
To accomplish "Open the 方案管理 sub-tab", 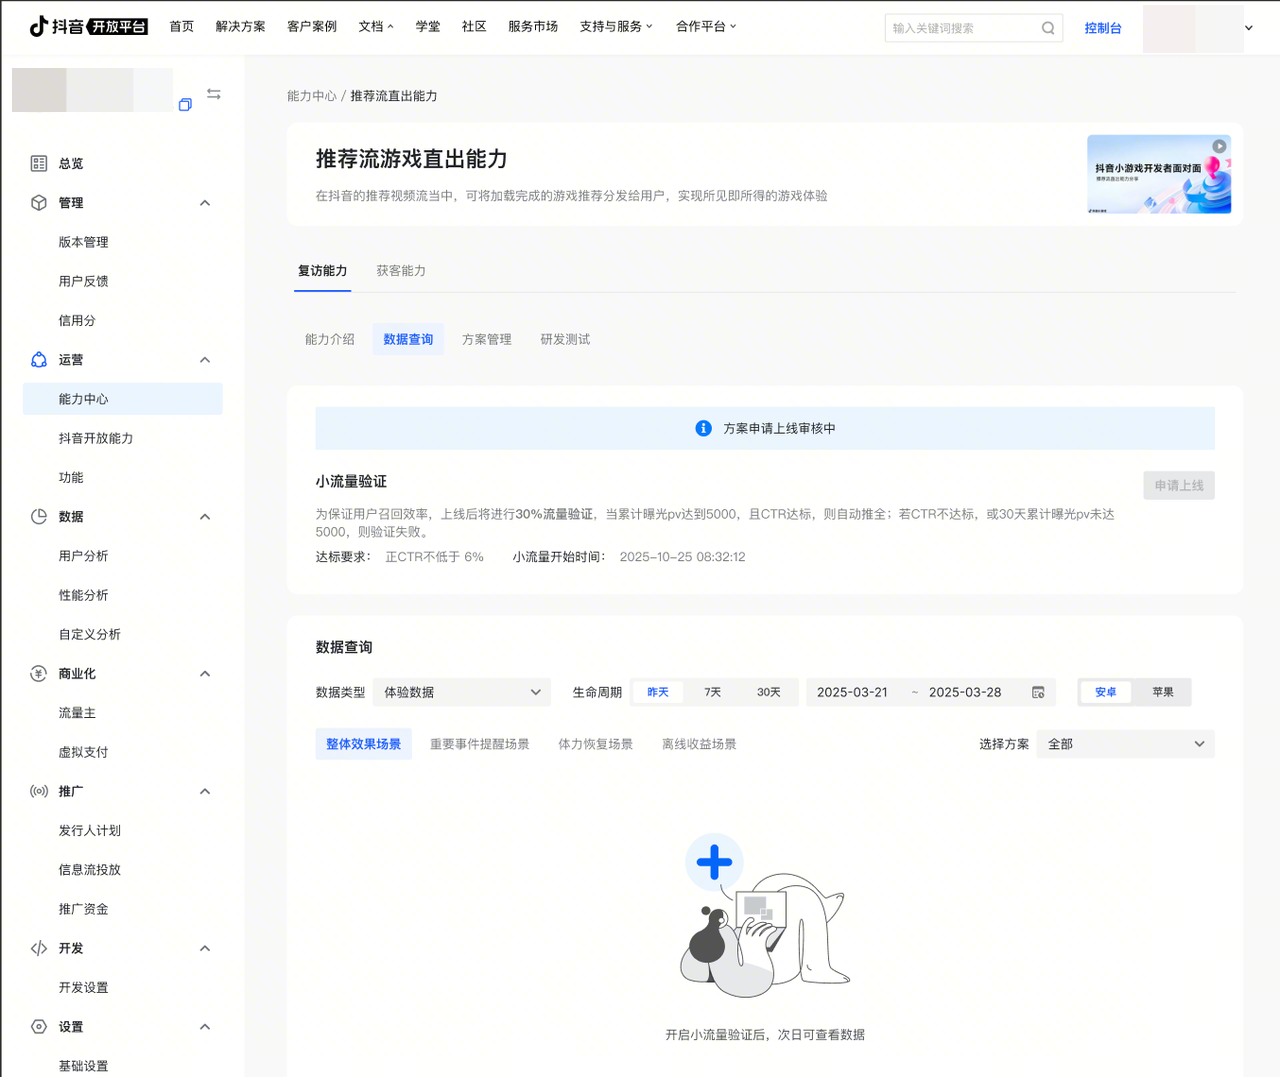I will [x=486, y=340].
